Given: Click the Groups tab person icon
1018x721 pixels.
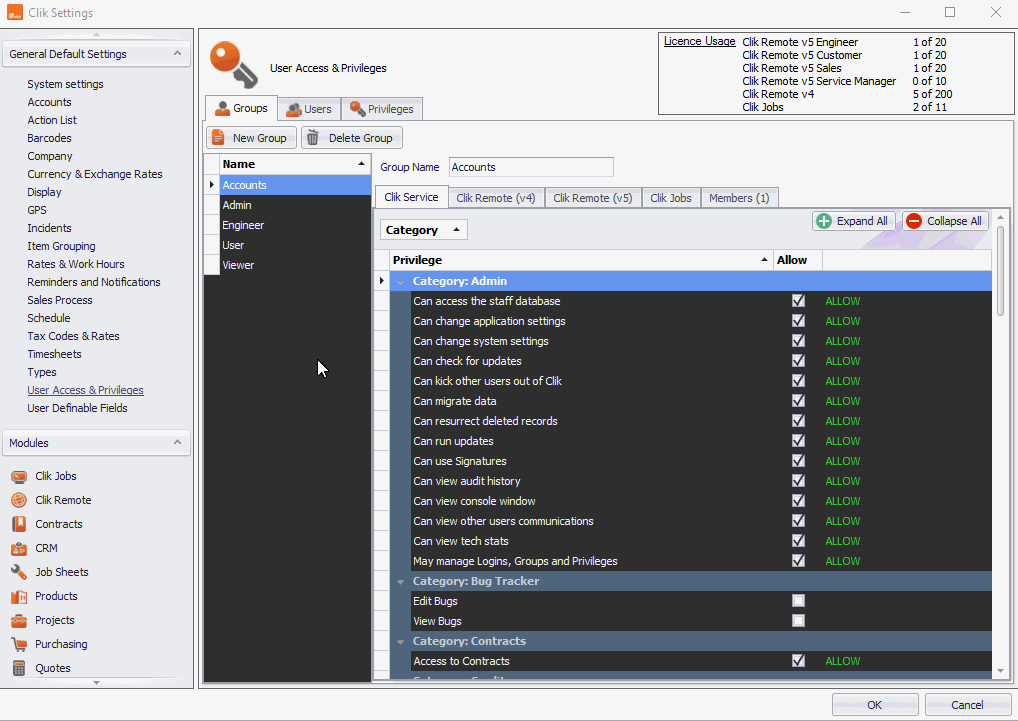Looking at the screenshot, I should 223,108.
